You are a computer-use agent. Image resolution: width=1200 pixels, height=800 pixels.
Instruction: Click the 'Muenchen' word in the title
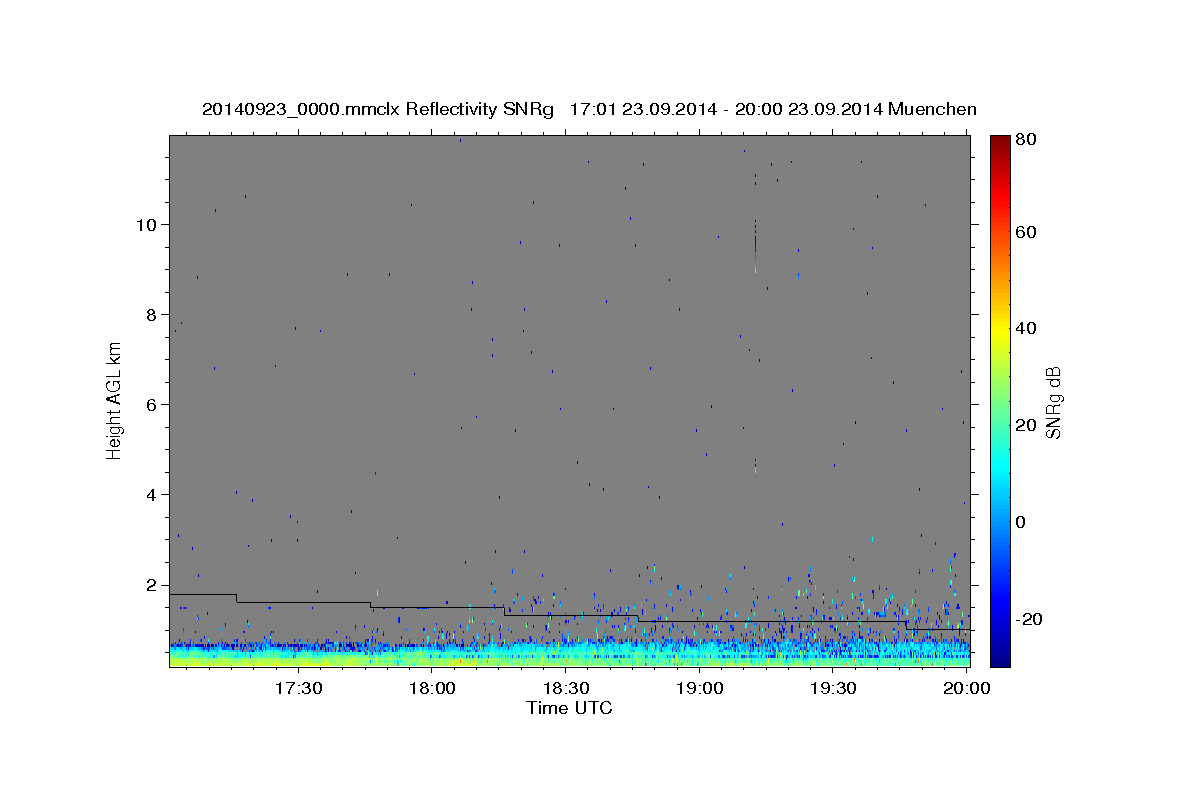point(932,109)
